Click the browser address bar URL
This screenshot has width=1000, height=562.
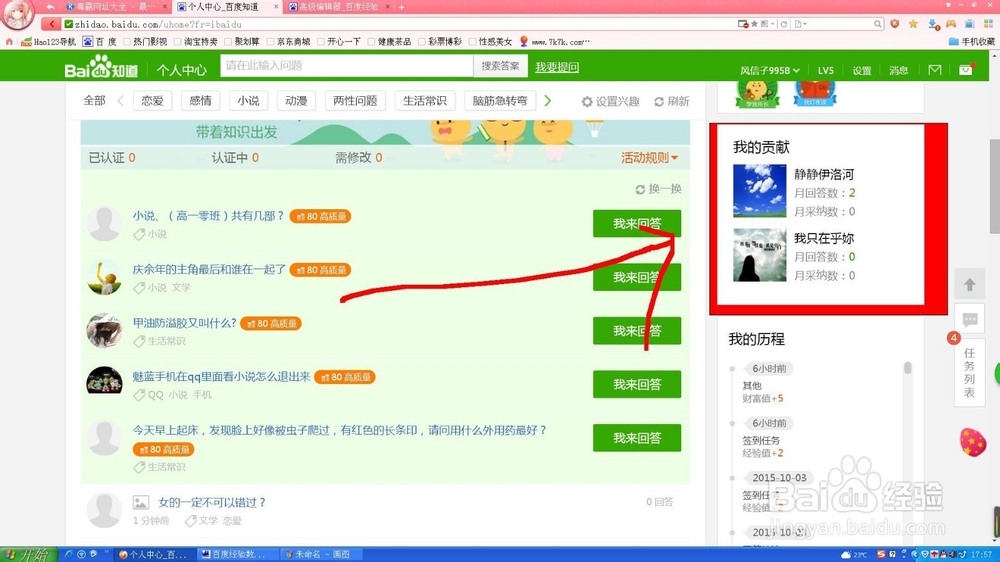[x=158, y=24]
